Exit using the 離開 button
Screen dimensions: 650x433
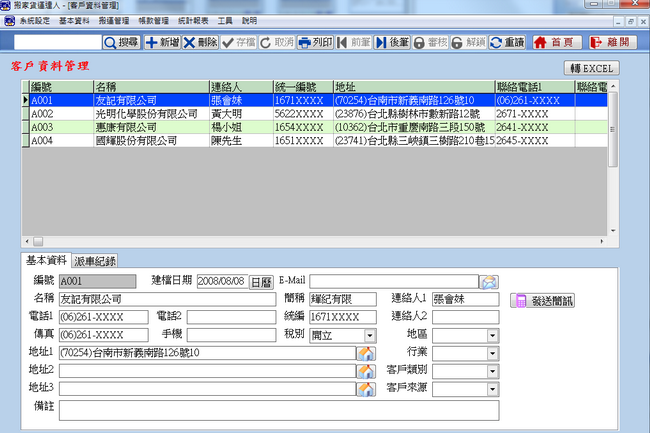coord(613,42)
